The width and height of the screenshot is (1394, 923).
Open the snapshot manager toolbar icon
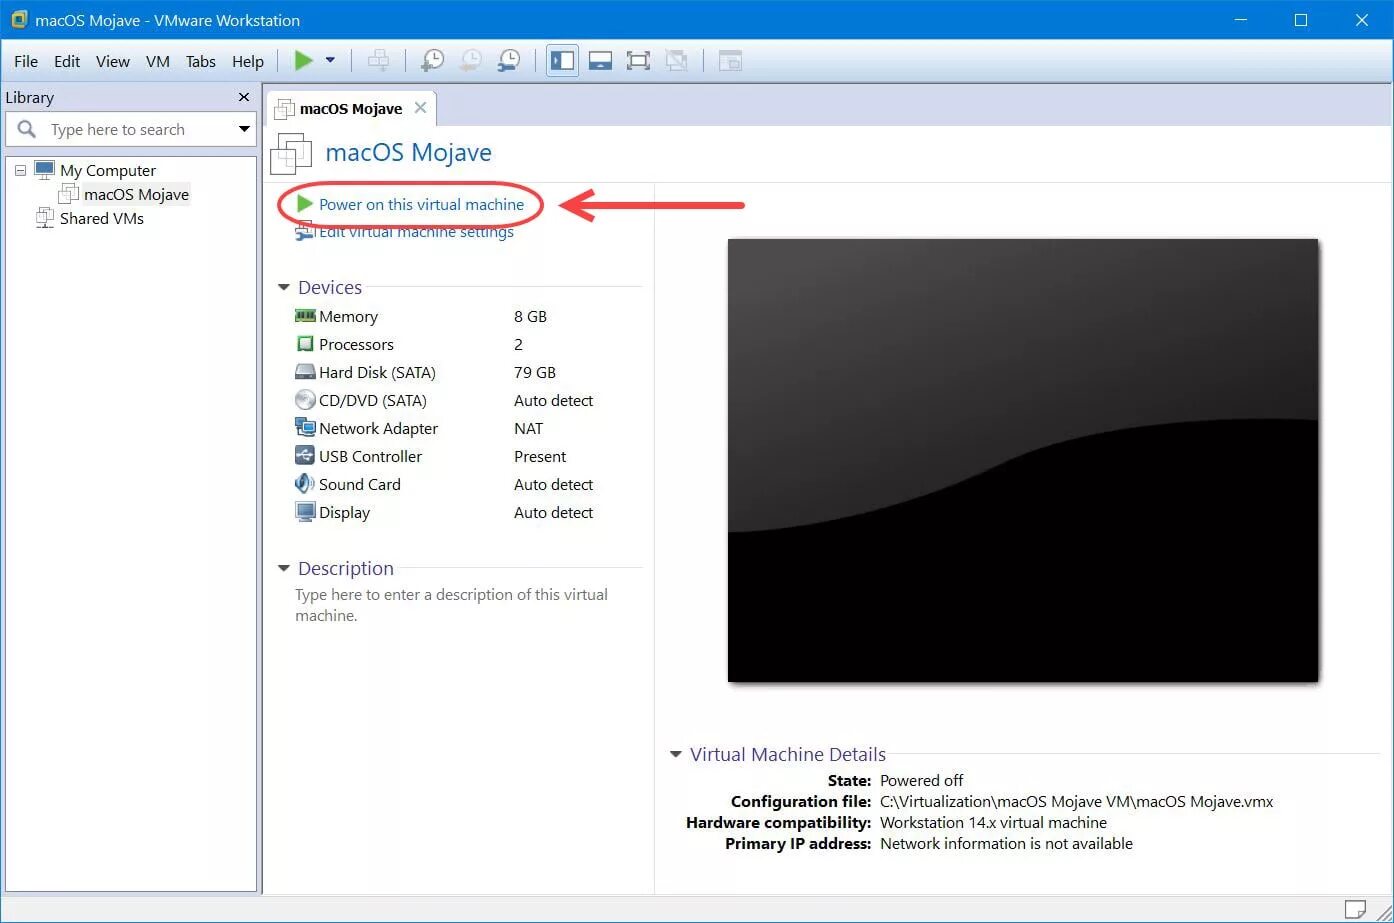click(508, 61)
